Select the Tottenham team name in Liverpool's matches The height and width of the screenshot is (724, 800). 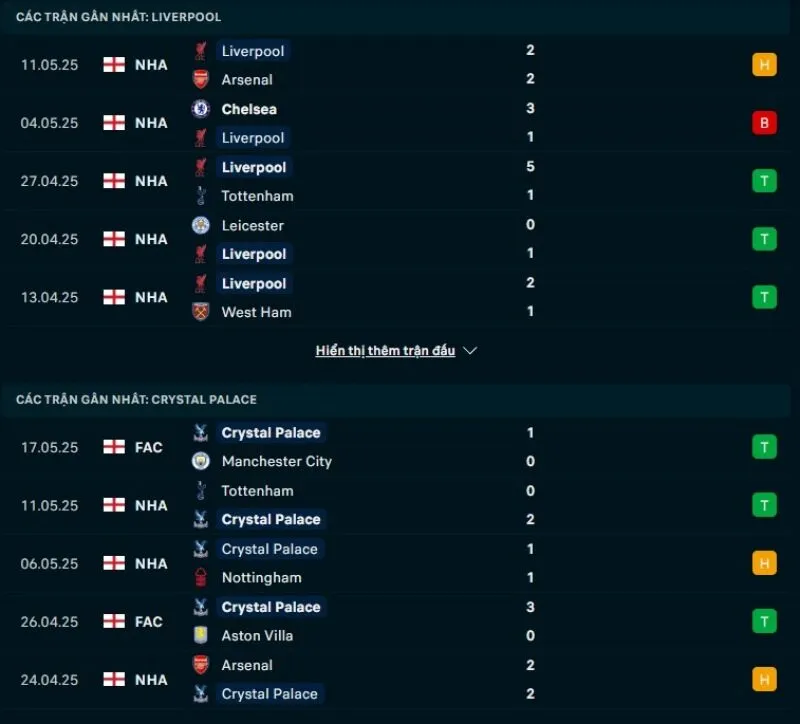(257, 196)
